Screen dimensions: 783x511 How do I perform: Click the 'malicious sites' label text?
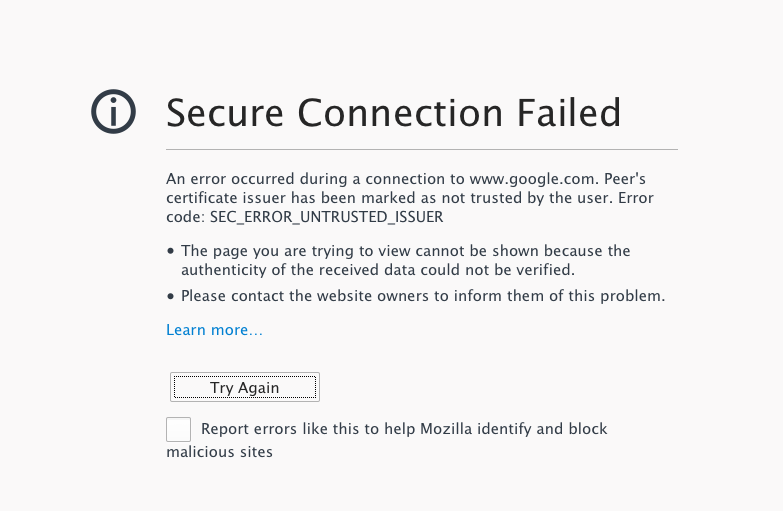(220, 452)
